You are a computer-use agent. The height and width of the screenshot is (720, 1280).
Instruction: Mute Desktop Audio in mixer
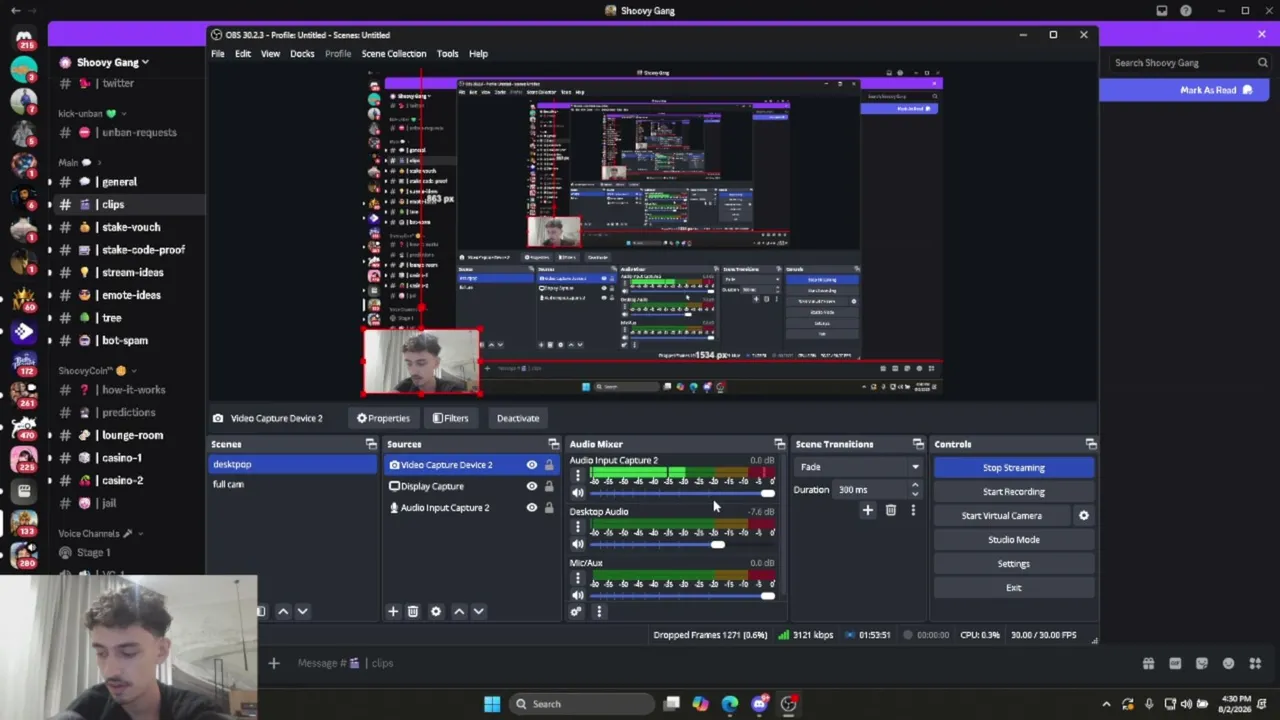point(577,544)
